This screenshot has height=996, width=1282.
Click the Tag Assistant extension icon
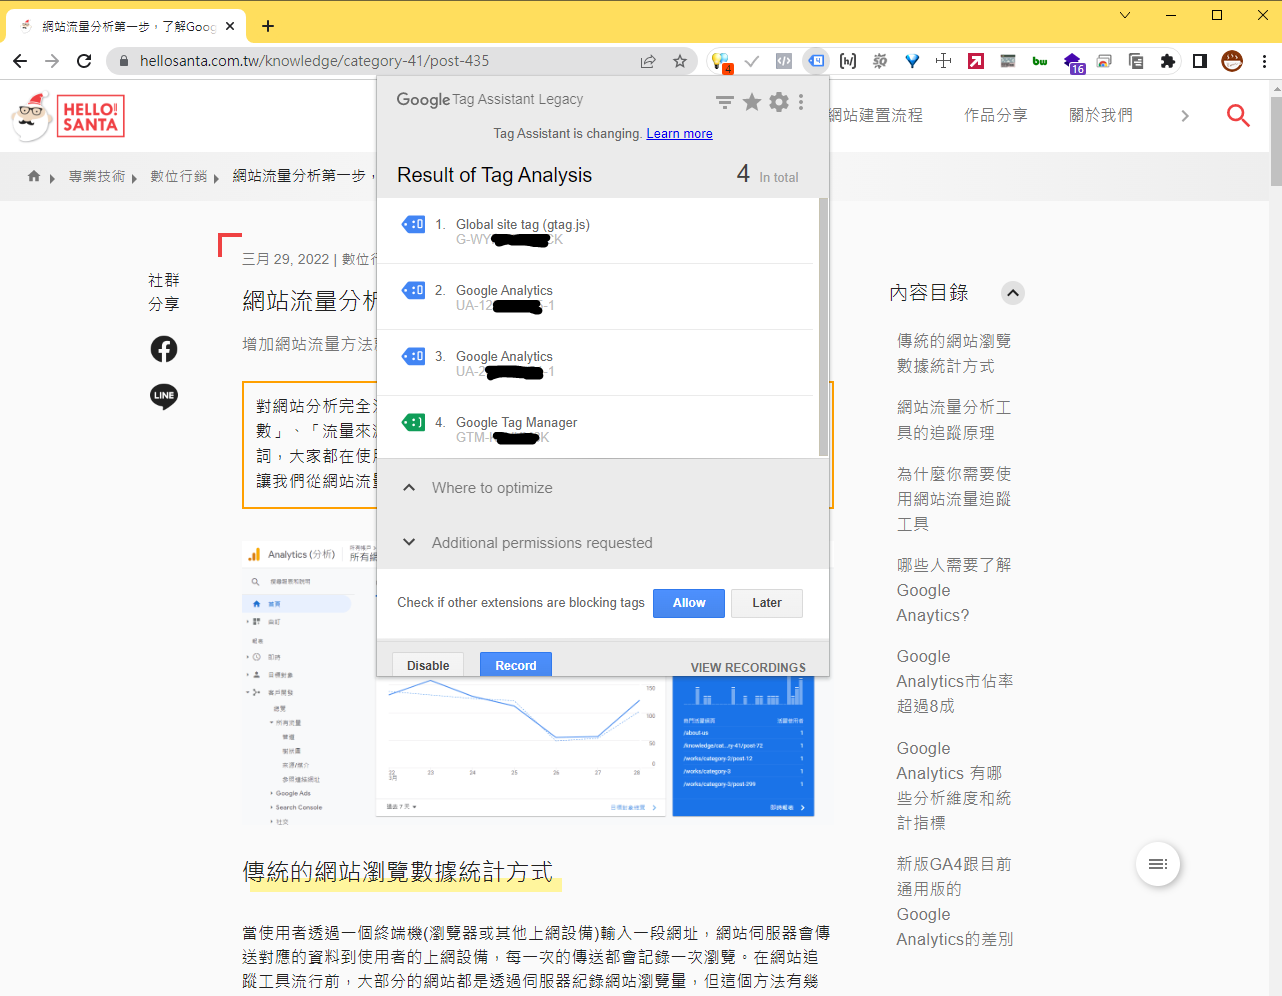pos(816,61)
